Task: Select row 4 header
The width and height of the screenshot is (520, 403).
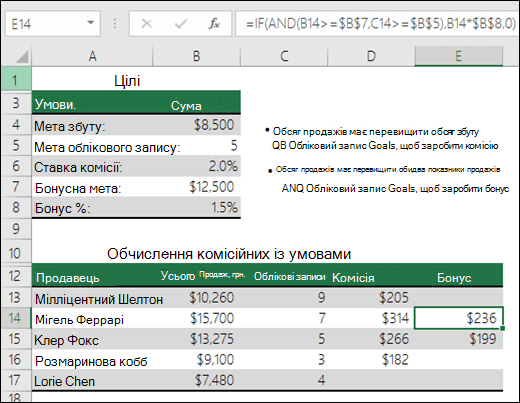Action: point(16,125)
